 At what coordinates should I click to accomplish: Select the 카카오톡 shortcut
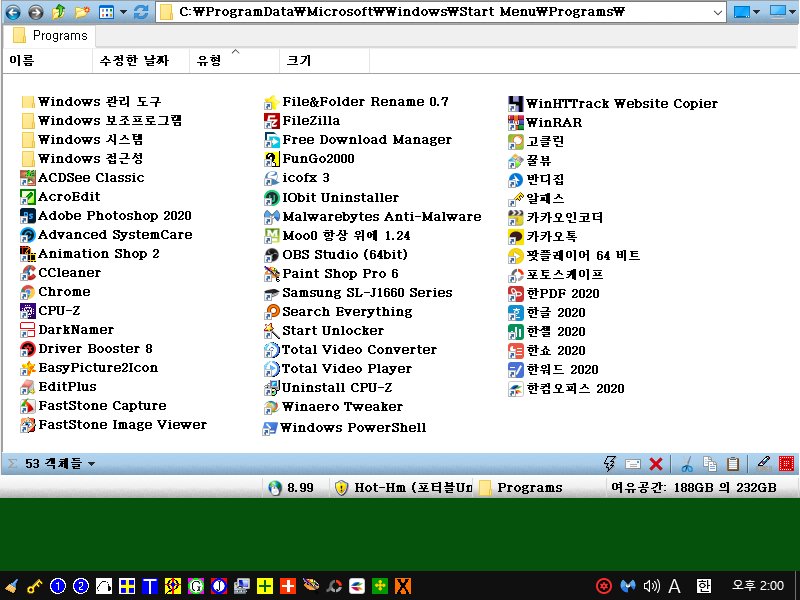coord(543,236)
